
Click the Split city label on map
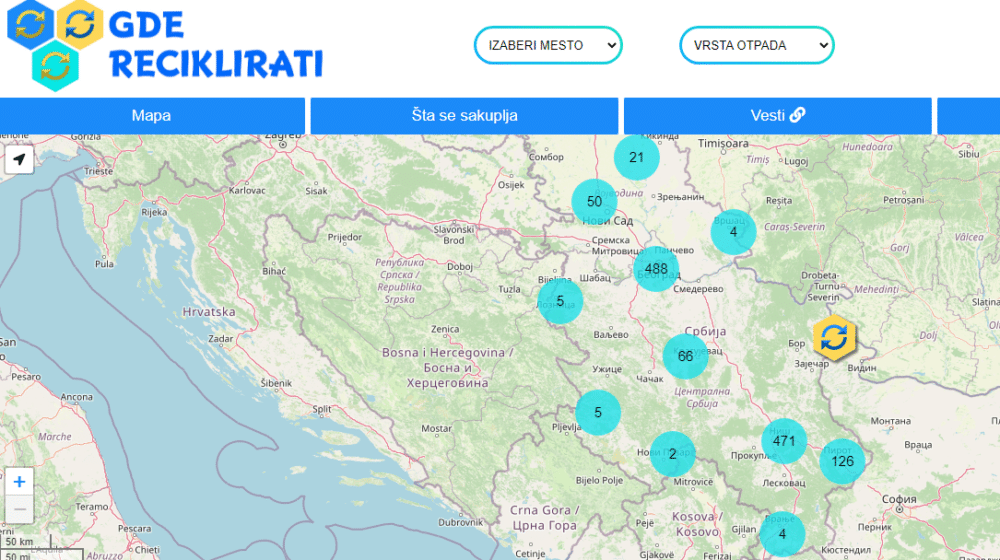point(321,409)
